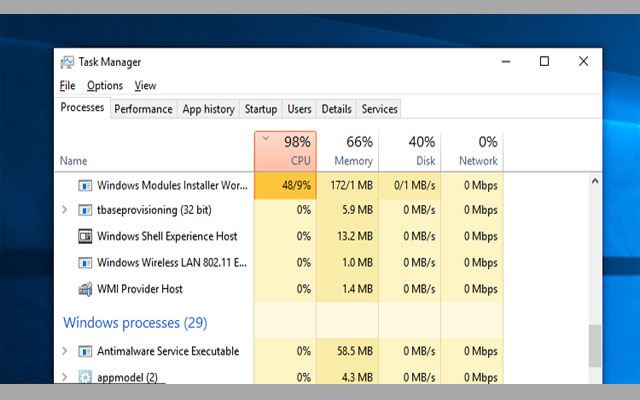
Task: Click the Task Manager title bar icon
Action: pos(67,61)
